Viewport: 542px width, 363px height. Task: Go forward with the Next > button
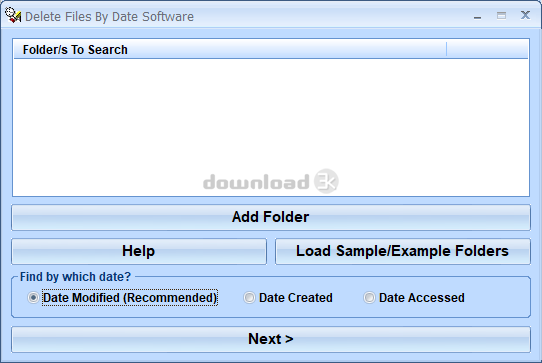click(x=271, y=339)
